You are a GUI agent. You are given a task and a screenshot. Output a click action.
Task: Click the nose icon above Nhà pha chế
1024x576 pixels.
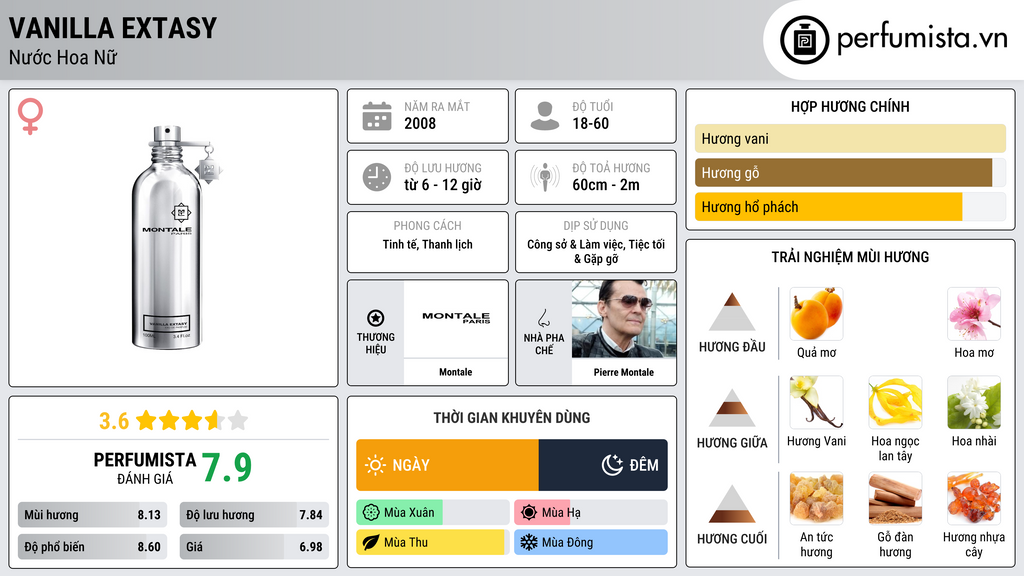pyautogui.click(x=543, y=318)
